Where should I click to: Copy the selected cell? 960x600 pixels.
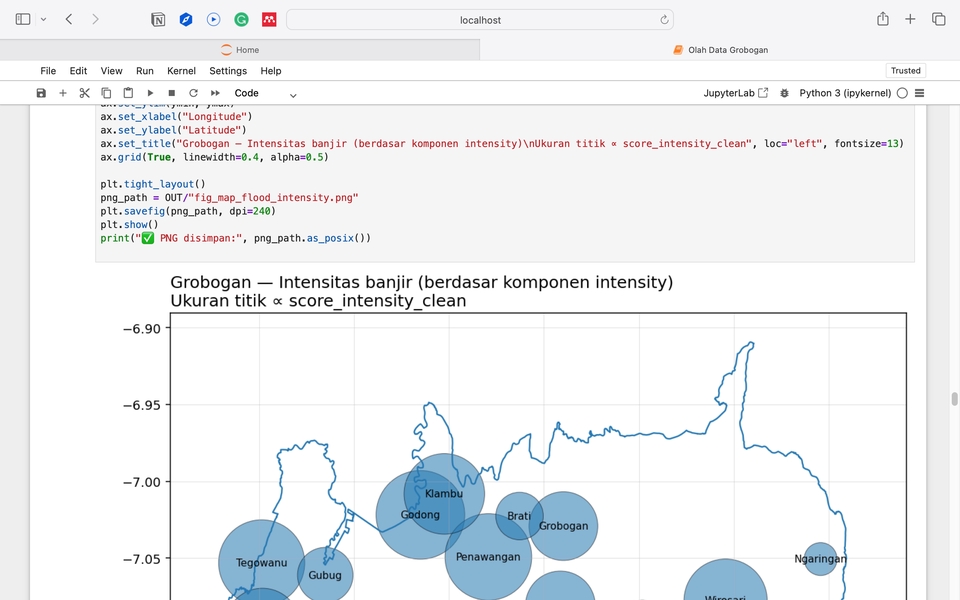tap(107, 93)
